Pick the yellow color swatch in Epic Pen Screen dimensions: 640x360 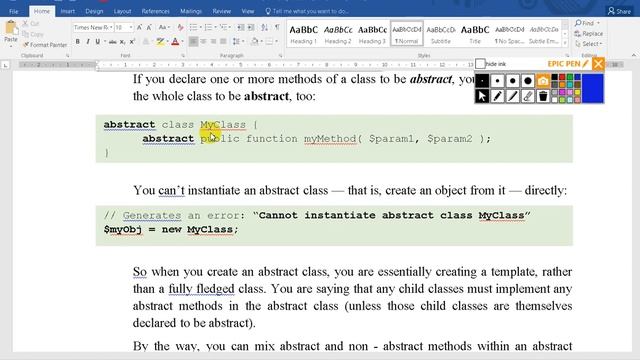(577, 93)
